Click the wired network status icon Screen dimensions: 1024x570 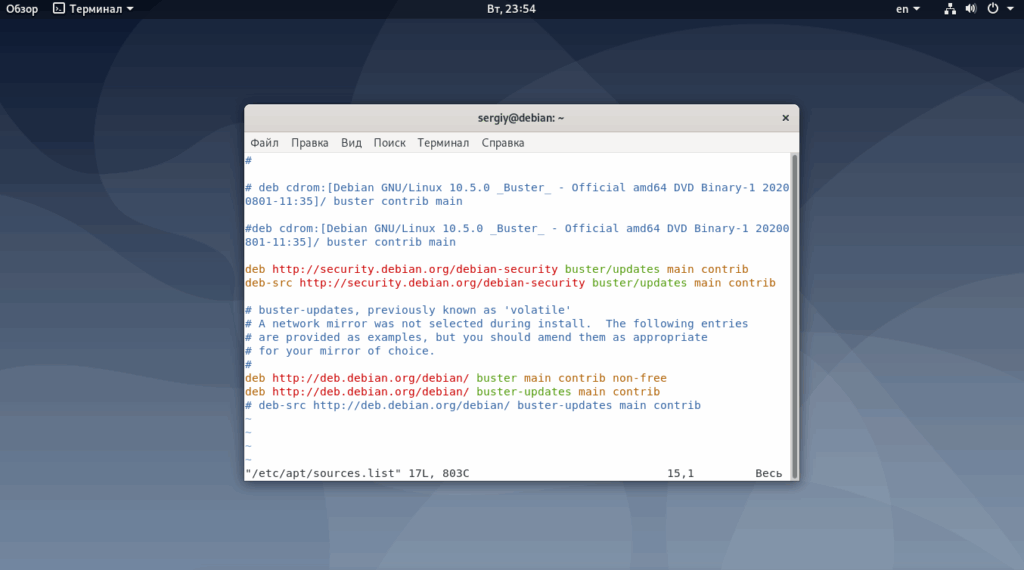point(950,9)
